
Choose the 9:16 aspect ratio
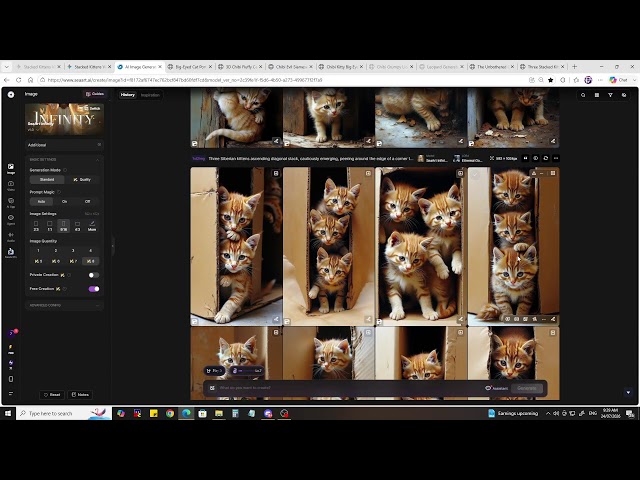click(63, 226)
